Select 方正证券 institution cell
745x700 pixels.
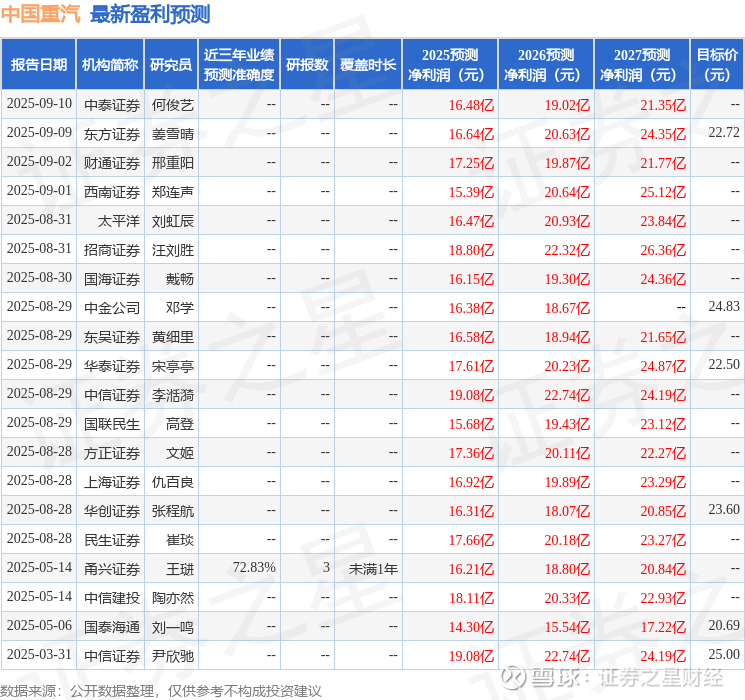click(x=112, y=453)
